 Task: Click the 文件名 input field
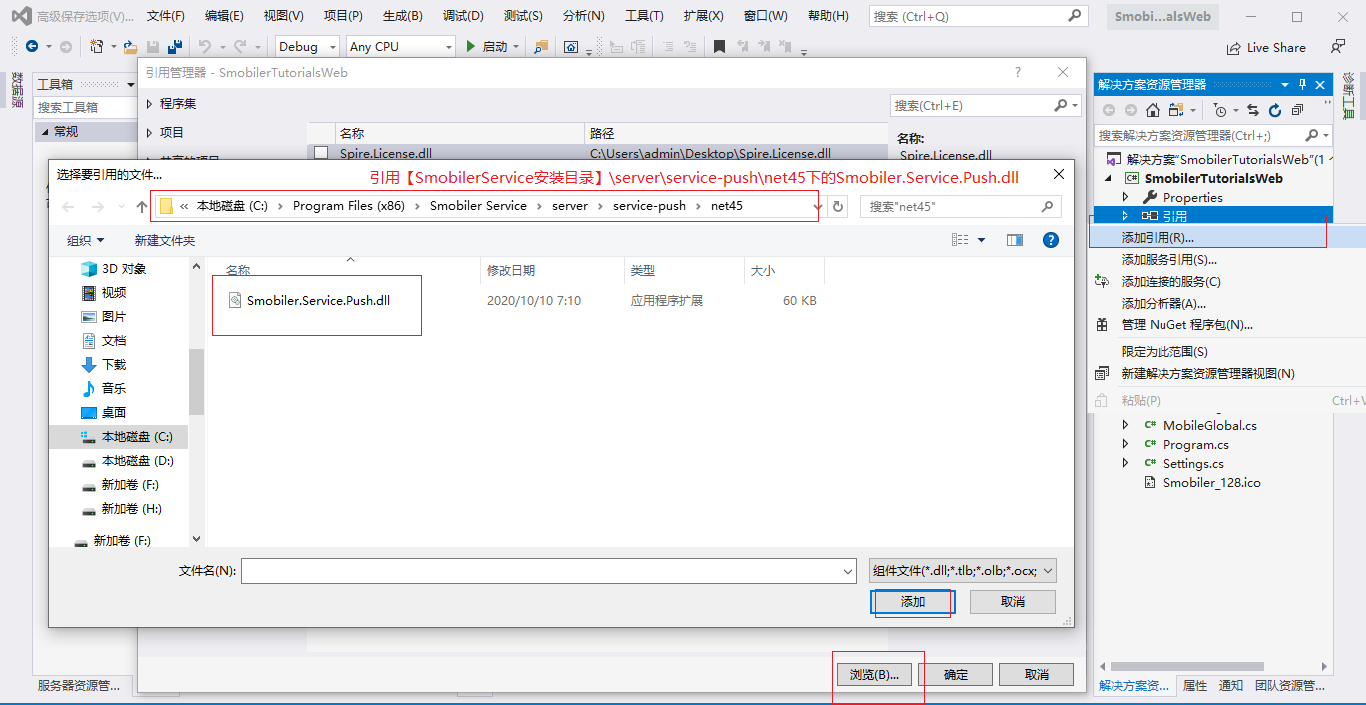[548, 571]
